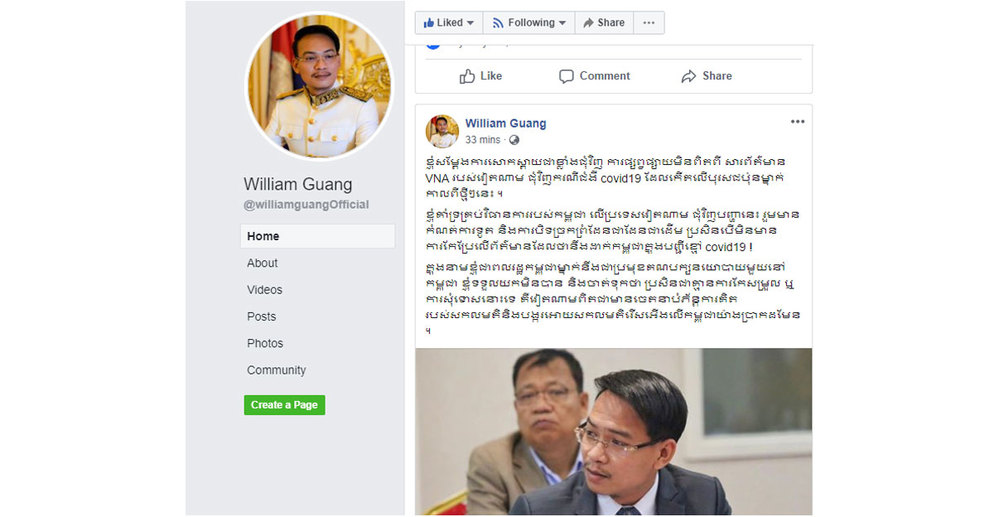
Task: Click the thumbs-up icon on Liked button
Action: click(x=429, y=23)
